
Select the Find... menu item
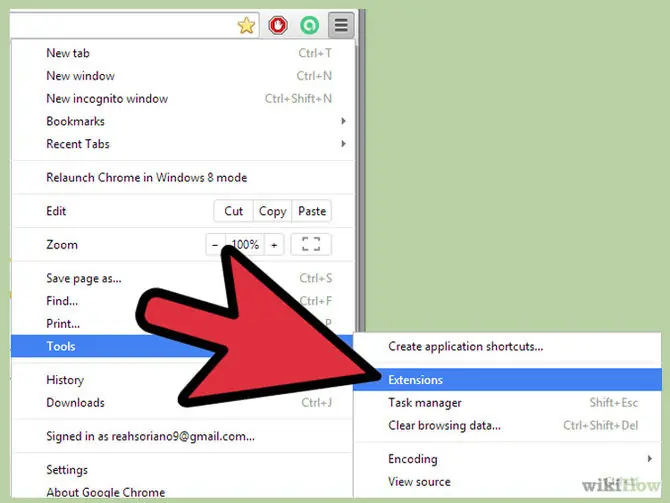tap(183, 301)
